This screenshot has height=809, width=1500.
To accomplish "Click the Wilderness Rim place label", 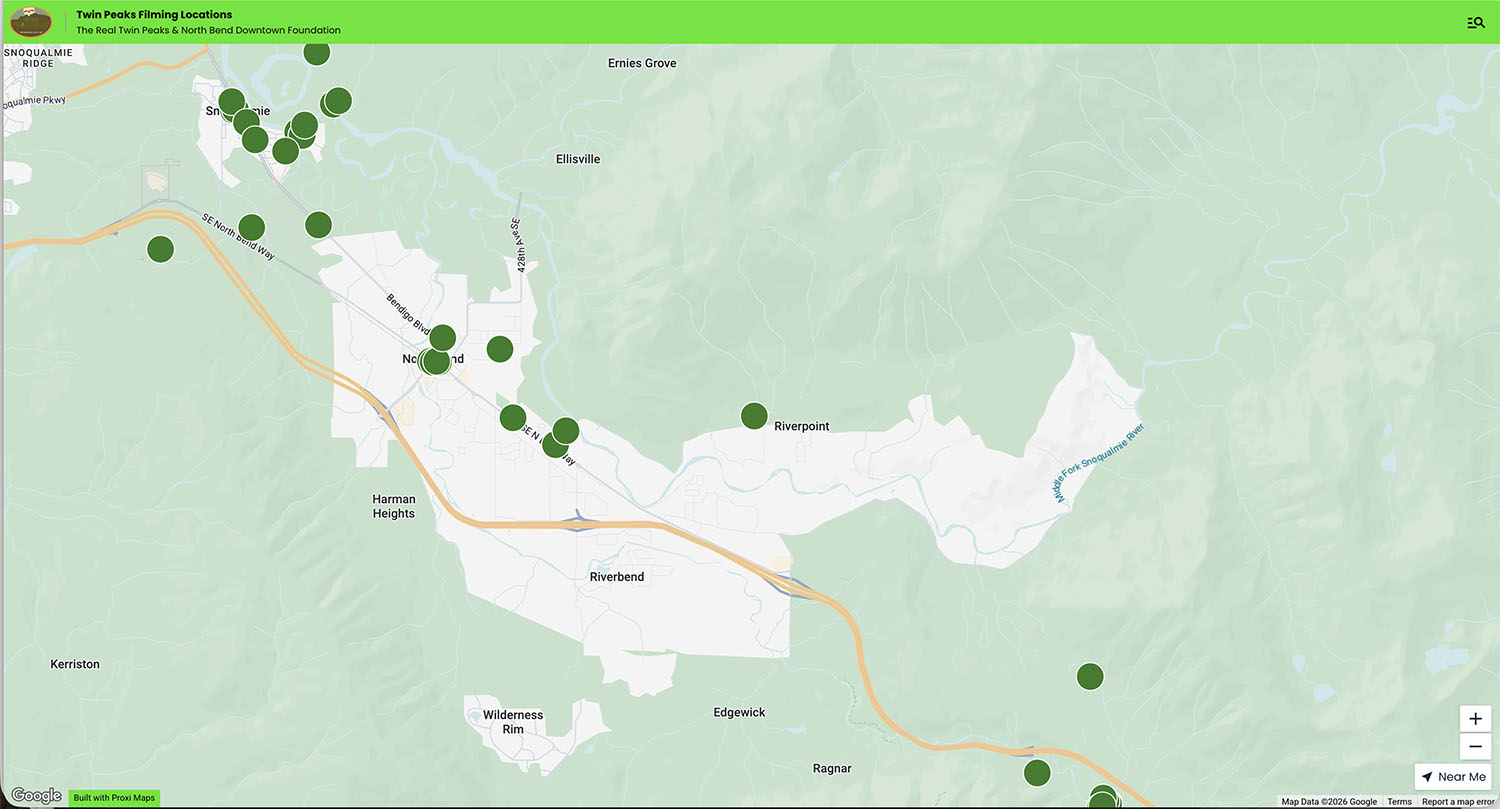I will pos(513,722).
